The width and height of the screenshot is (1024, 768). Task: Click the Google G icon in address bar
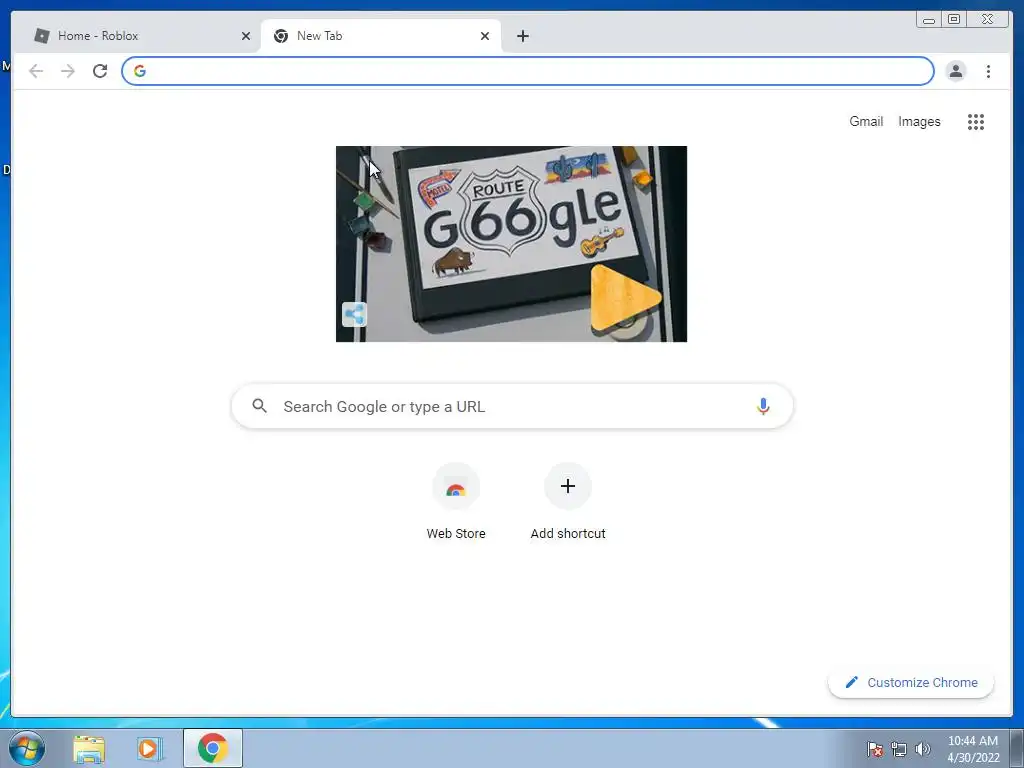tap(140, 71)
